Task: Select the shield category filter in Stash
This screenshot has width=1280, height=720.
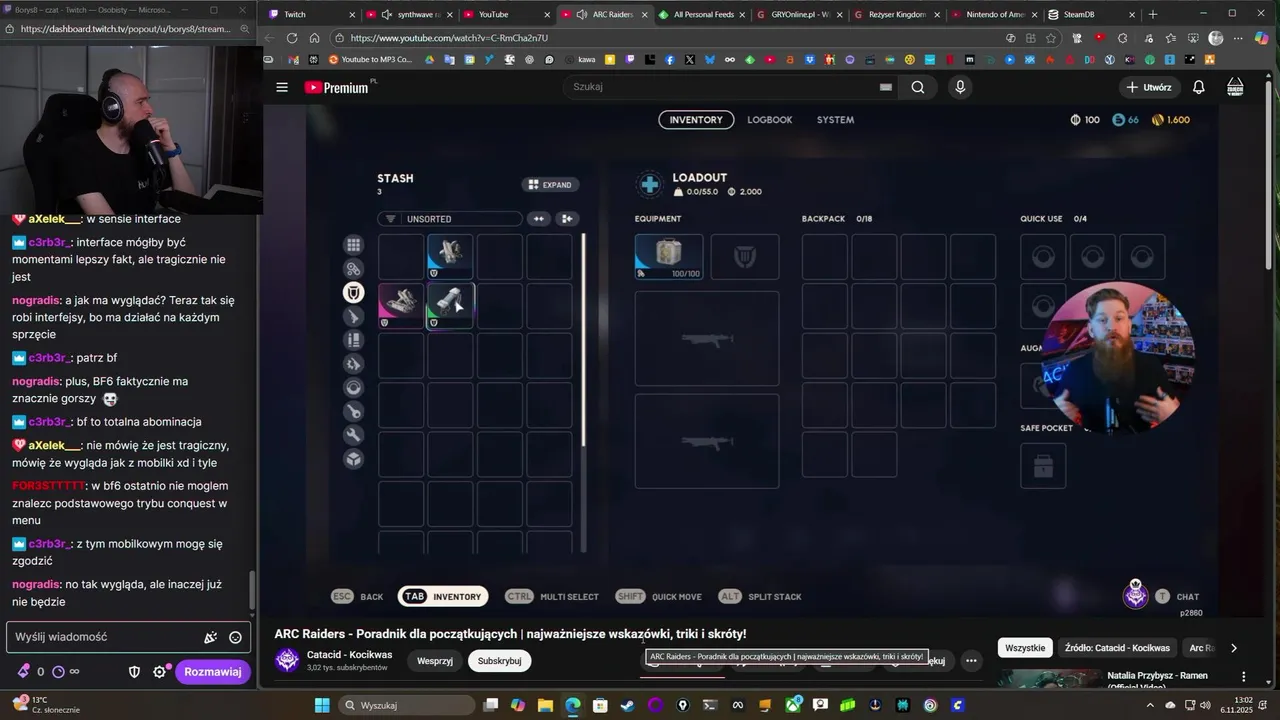Action: [353, 293]
